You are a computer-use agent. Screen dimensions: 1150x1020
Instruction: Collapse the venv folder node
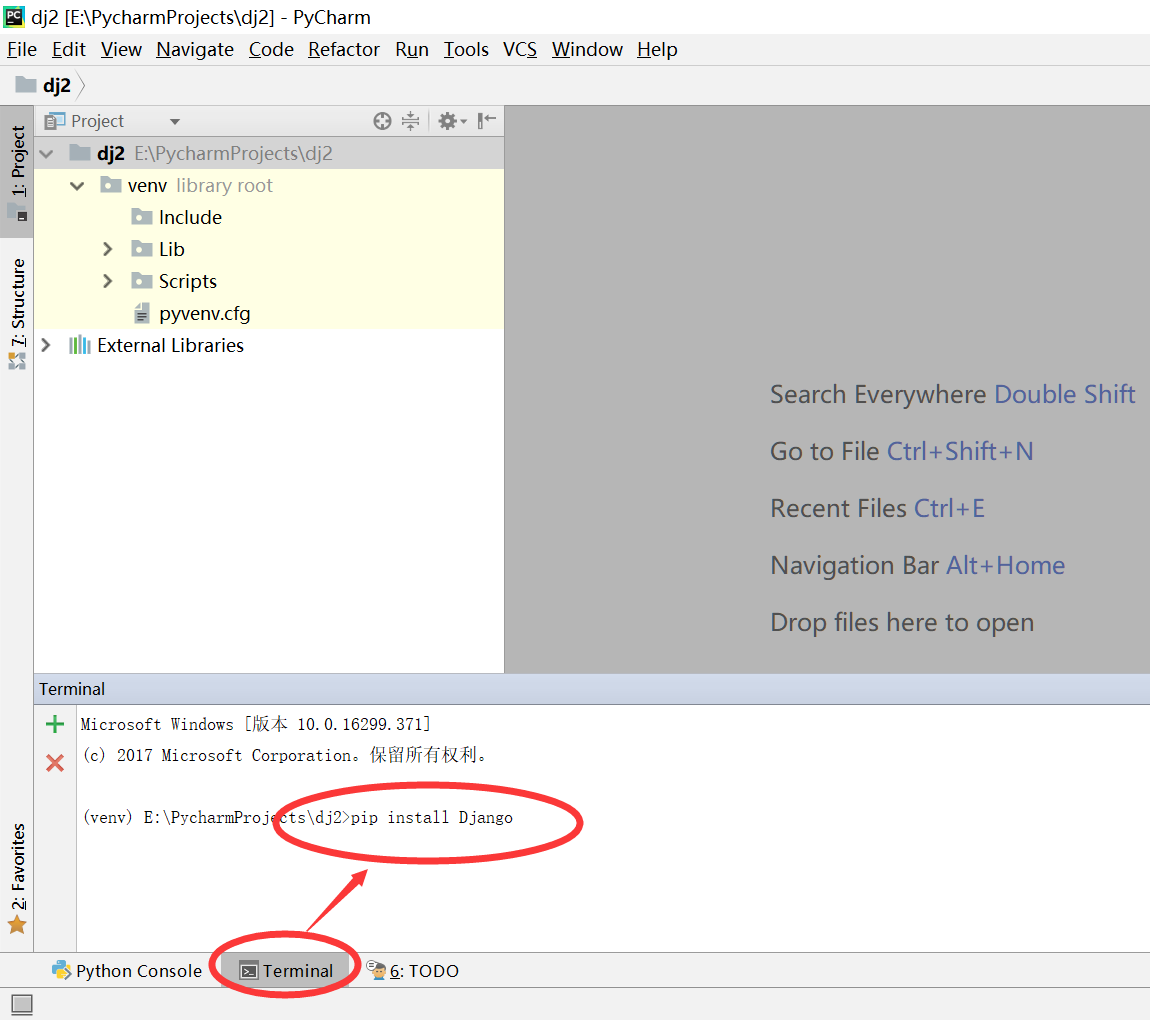click(x=78, y=186)
